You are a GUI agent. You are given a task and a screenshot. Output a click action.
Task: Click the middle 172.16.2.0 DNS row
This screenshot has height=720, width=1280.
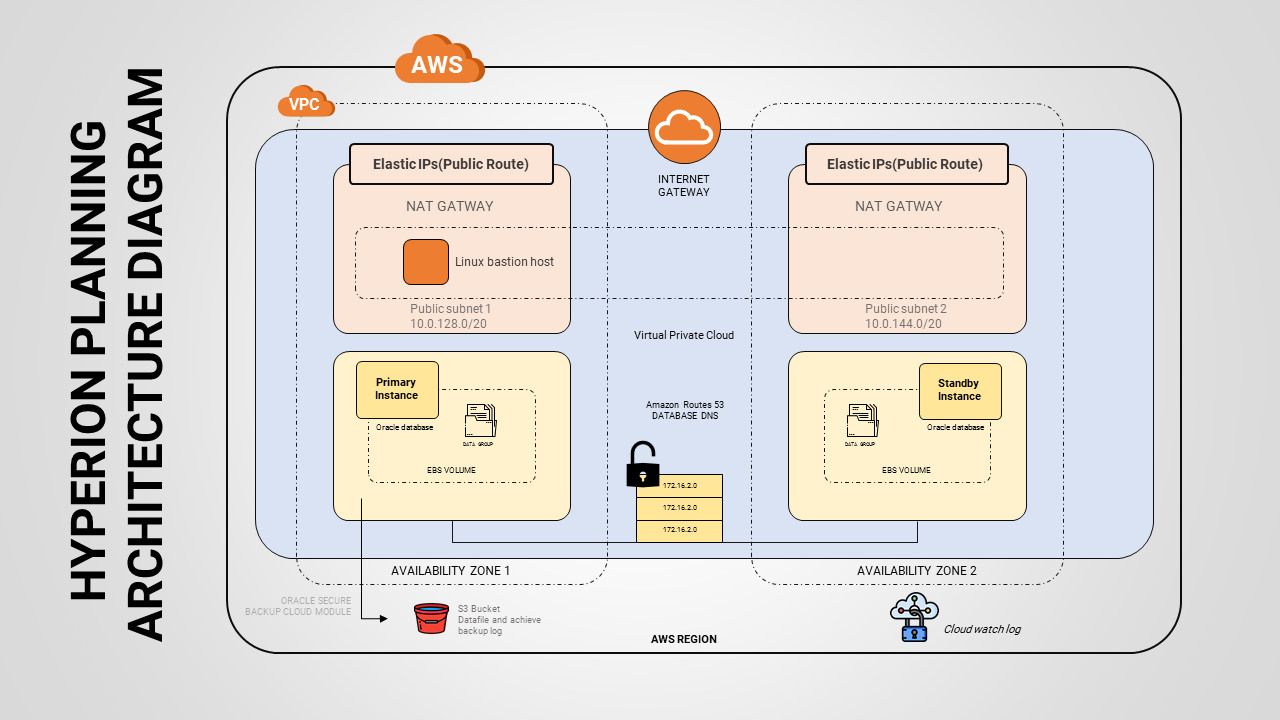coord(679,508)
